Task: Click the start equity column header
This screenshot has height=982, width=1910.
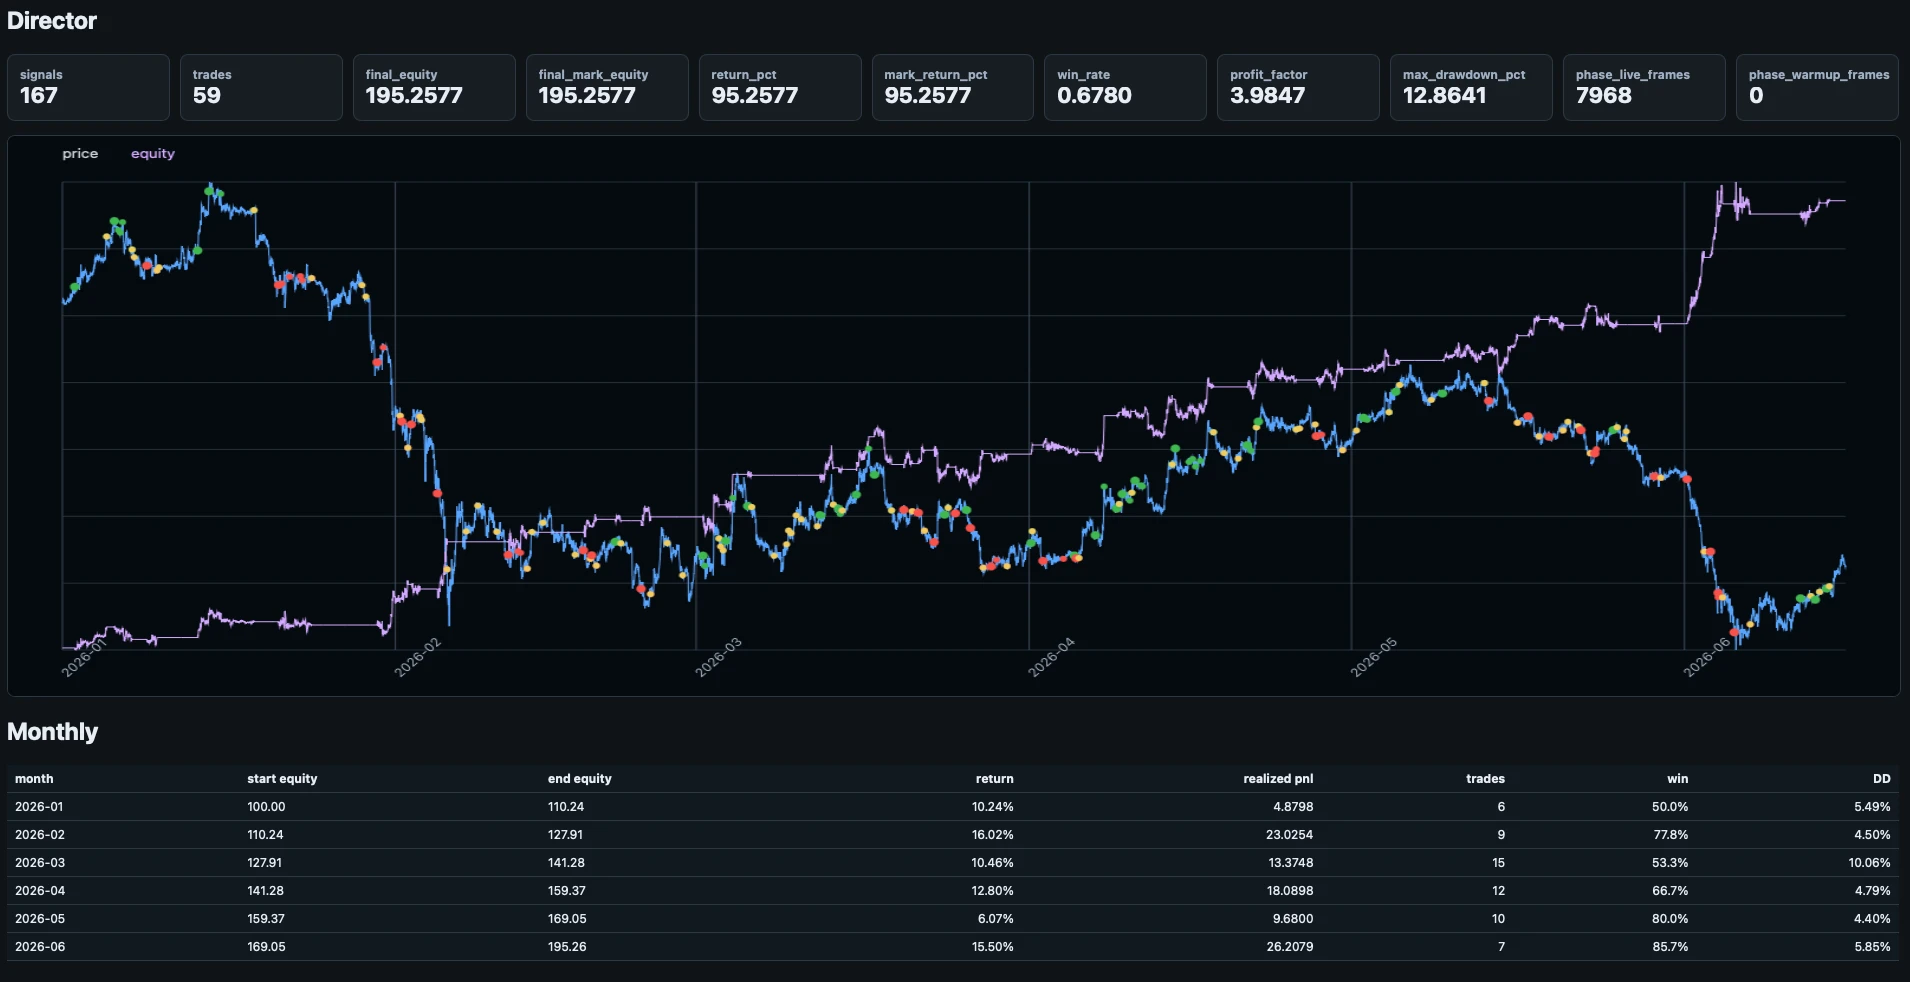Action: (x=282, y=779)
